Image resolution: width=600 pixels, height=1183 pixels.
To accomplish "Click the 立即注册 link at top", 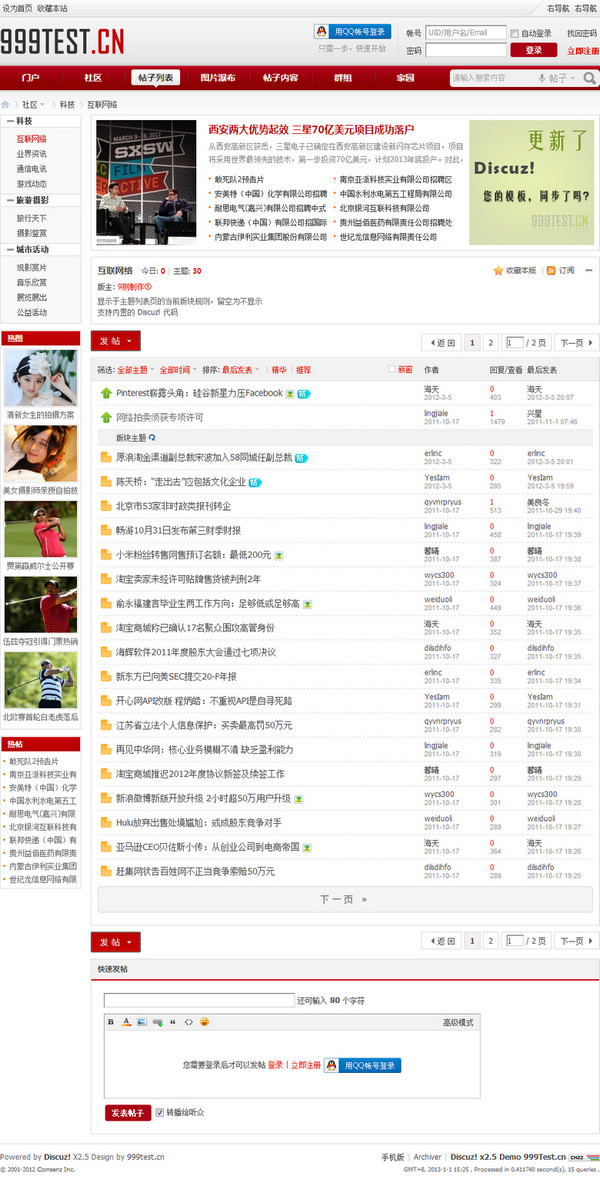I will tap(583, 51).
